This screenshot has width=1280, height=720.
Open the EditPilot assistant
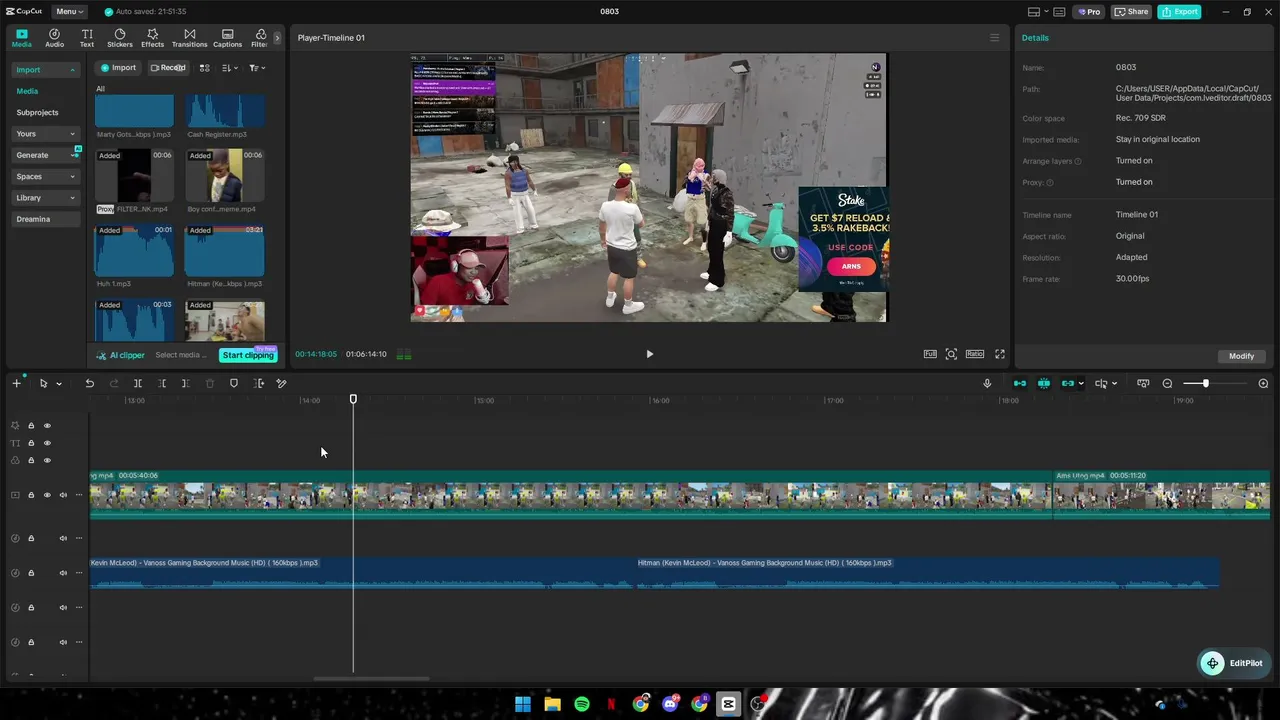click(1233, 663)
